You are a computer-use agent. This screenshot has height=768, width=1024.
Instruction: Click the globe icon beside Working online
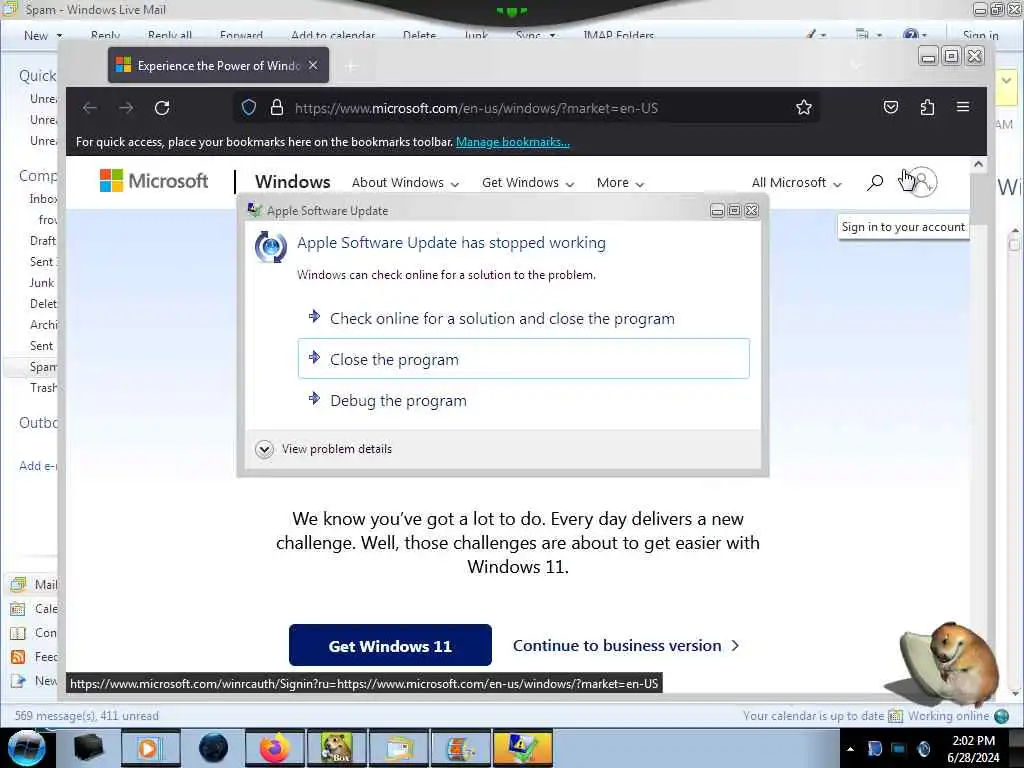(x=1002, y=716)
